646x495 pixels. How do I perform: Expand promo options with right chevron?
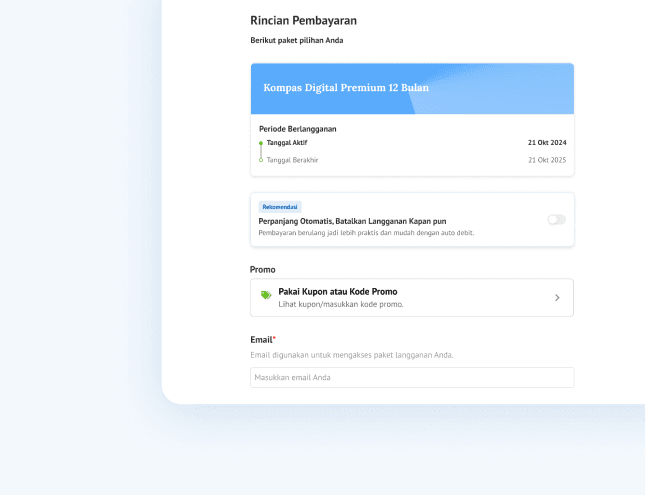click(557, 298)
